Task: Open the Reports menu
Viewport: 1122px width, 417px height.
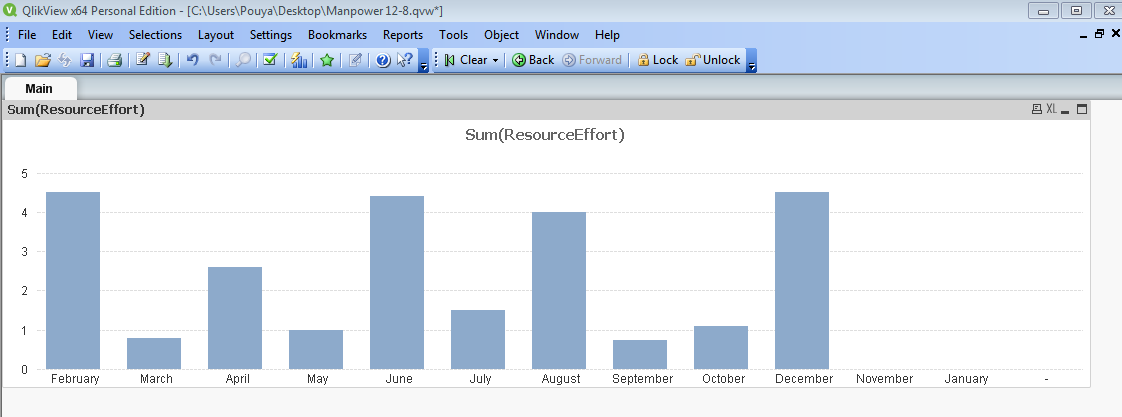Action: [x=403, y=35]
